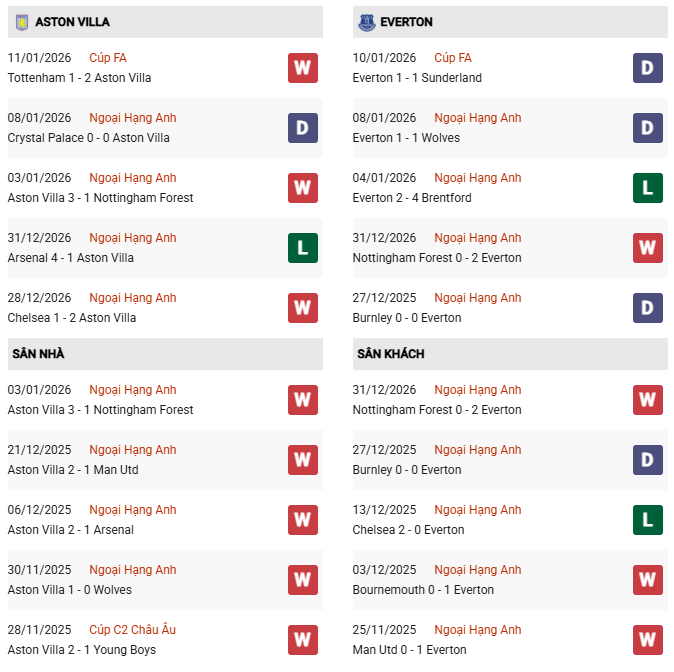The image size is (674, 672).
Task: Click the W badge for Man Utd 0-1 Everton
Action: 648,640
